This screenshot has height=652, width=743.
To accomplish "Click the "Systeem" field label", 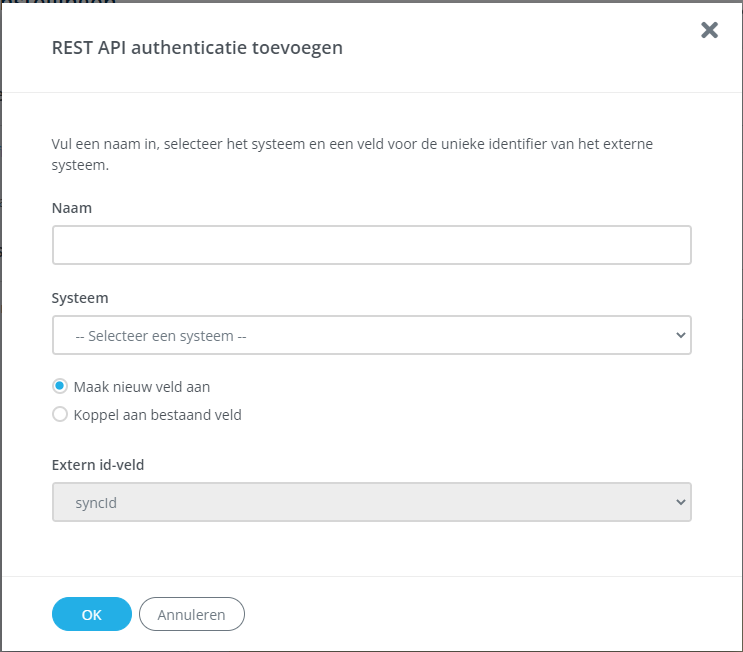I will (x=80, y=298).
